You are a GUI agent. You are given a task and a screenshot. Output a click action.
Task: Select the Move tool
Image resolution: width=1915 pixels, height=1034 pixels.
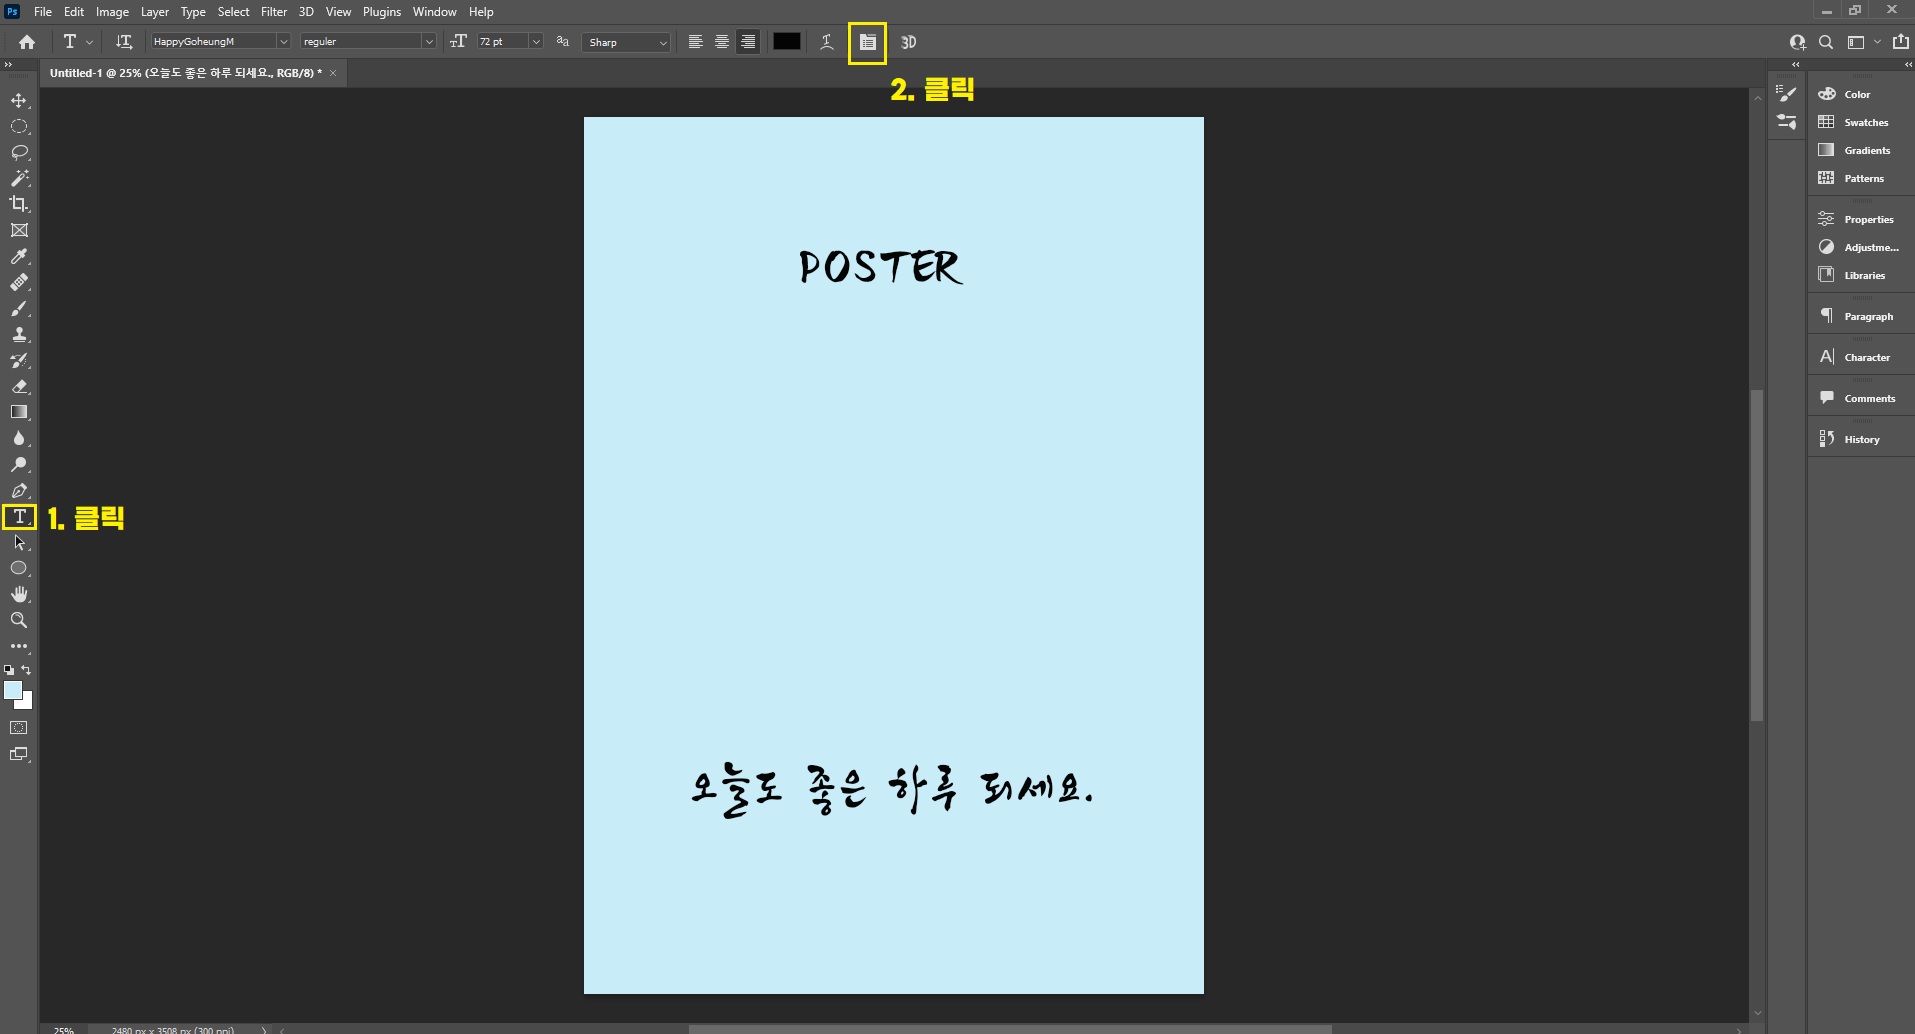click(x=19, y=100)
